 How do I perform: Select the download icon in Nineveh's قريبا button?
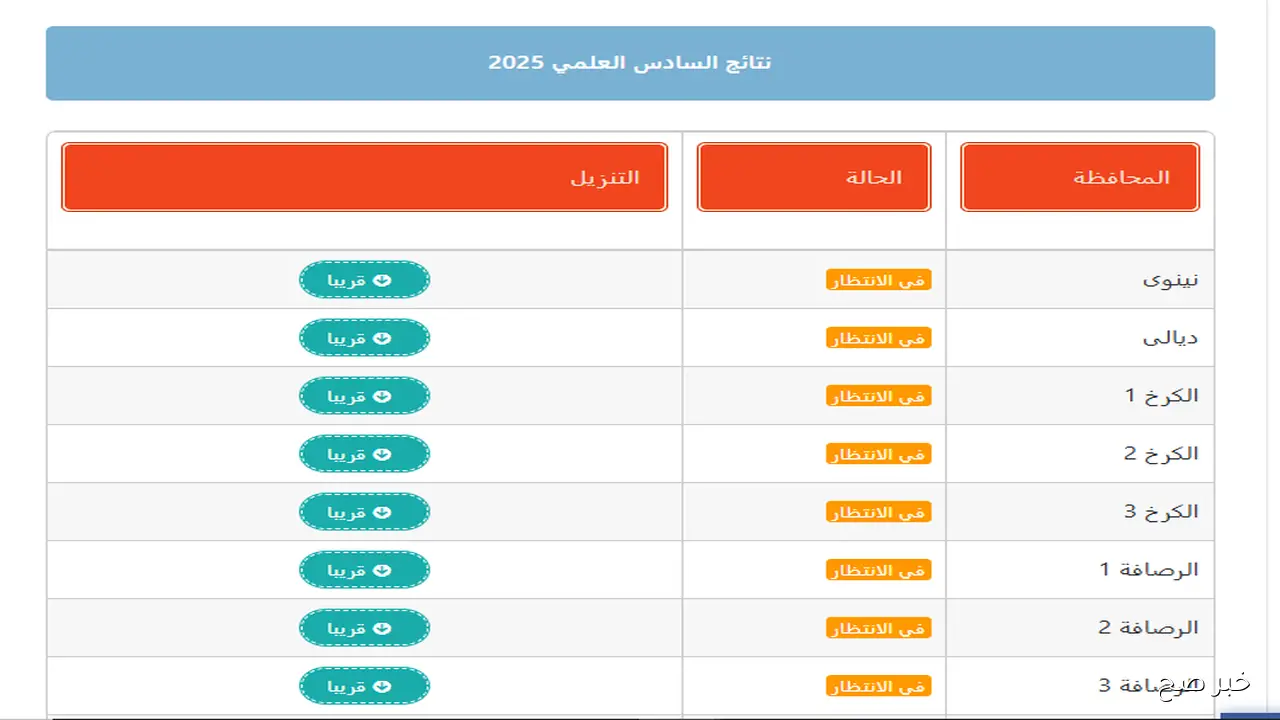click(382, 281)
